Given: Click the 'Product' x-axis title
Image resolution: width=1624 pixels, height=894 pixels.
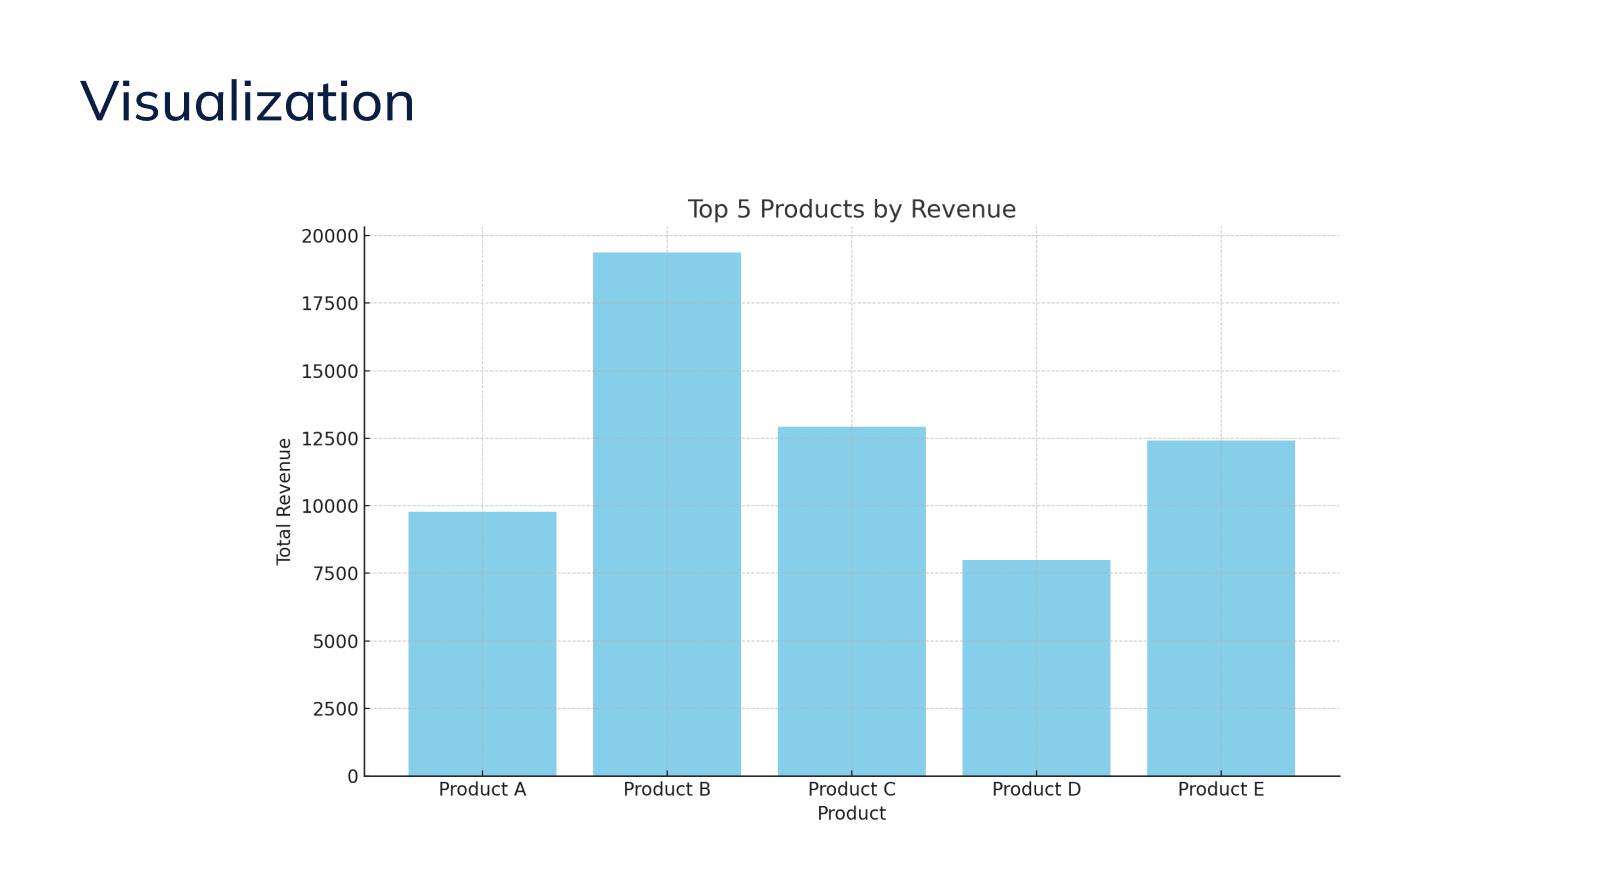Looking at the screenshot, I should tap(851, 813).
